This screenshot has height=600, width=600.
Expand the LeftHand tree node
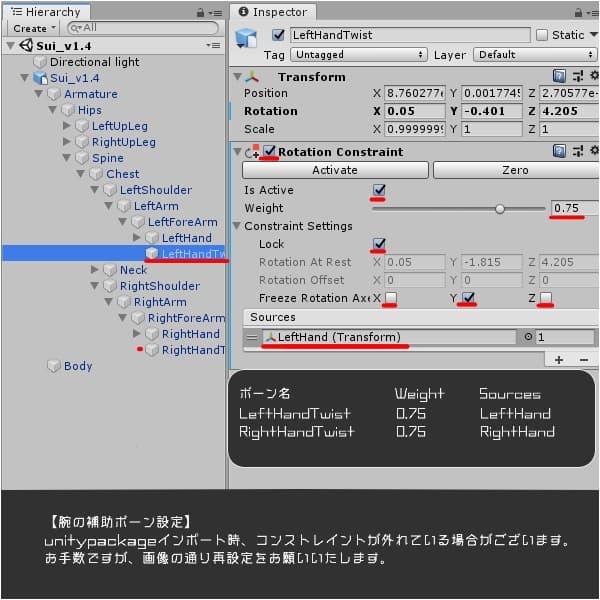[x=137, y=238]
